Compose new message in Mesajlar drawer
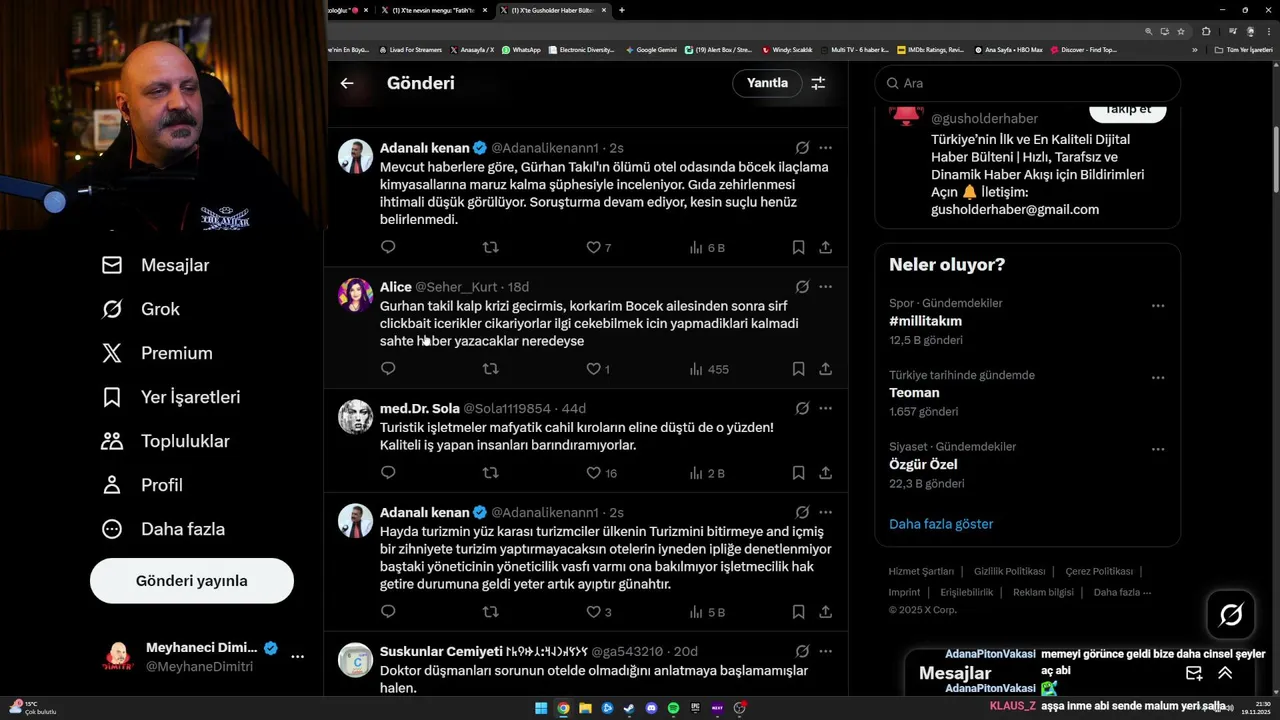Screen dimensions: 1280x720 pyautogui.click(x=1194, y=673)
